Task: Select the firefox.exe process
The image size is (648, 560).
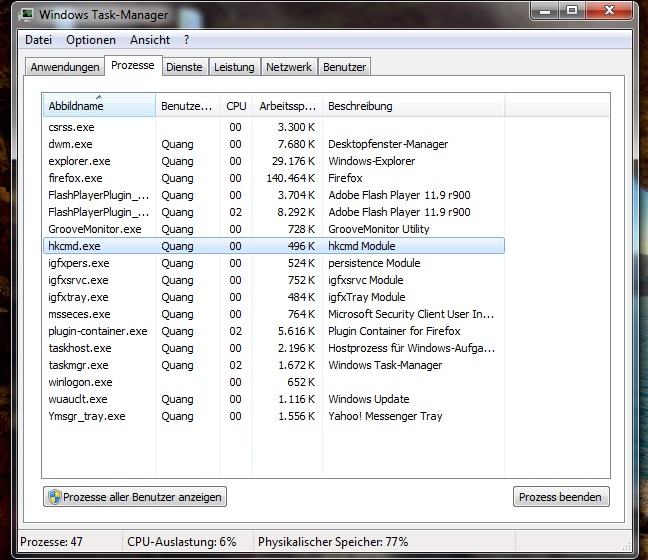Action: (x=274, y=178)
